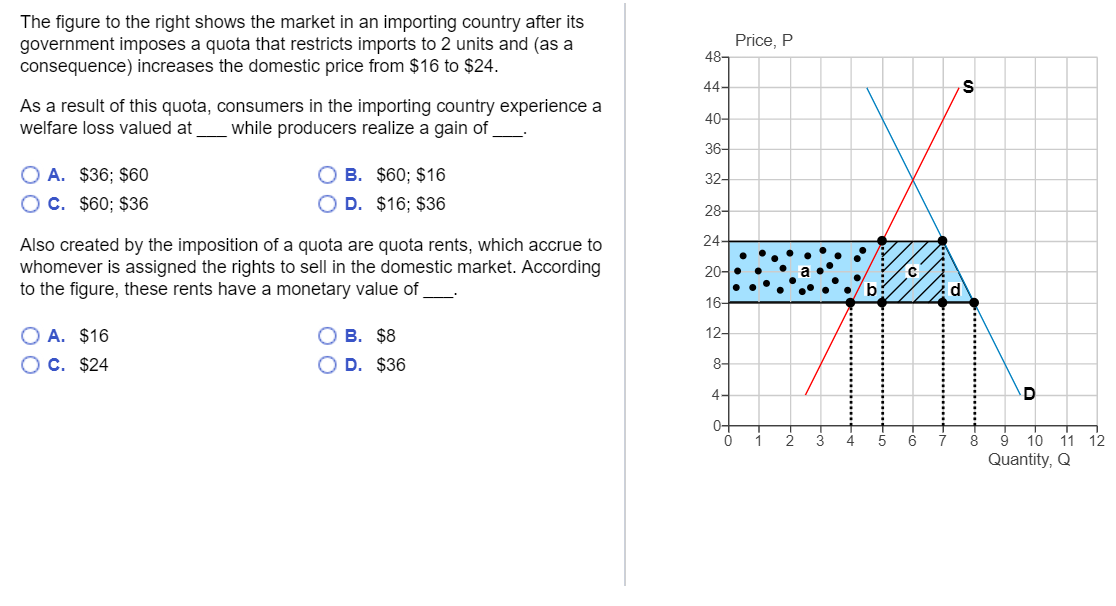Select answer D. $16; $36
Image resolution: width=1116 pixels, height=606 pixels.
pos(327,203)
